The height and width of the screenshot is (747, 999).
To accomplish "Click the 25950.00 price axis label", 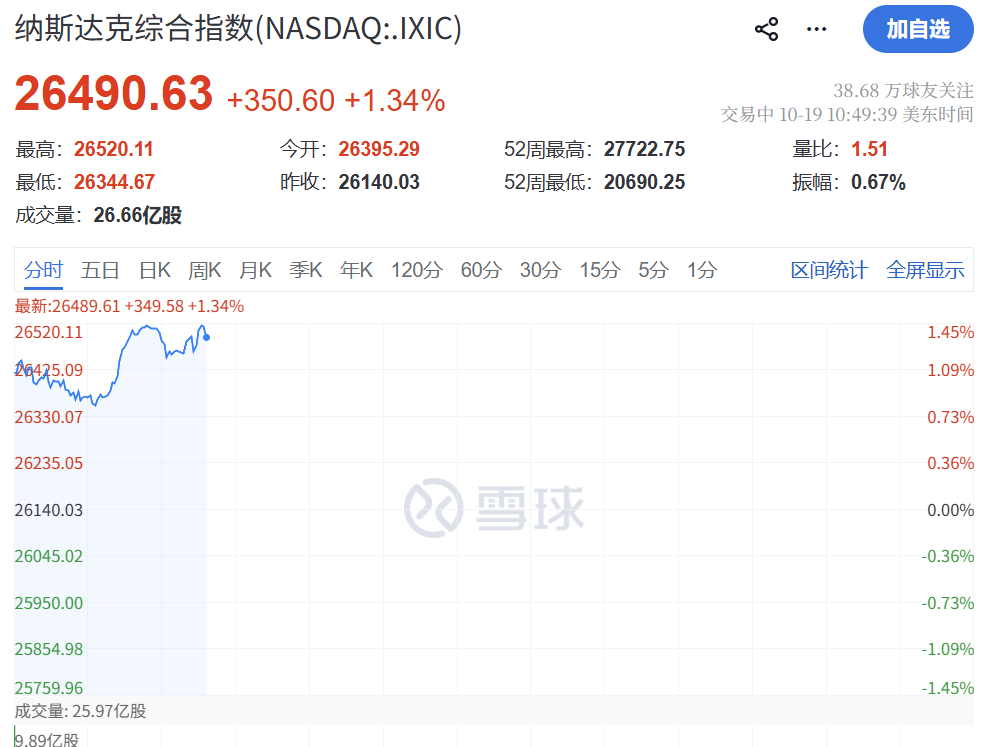I will 49,603.
